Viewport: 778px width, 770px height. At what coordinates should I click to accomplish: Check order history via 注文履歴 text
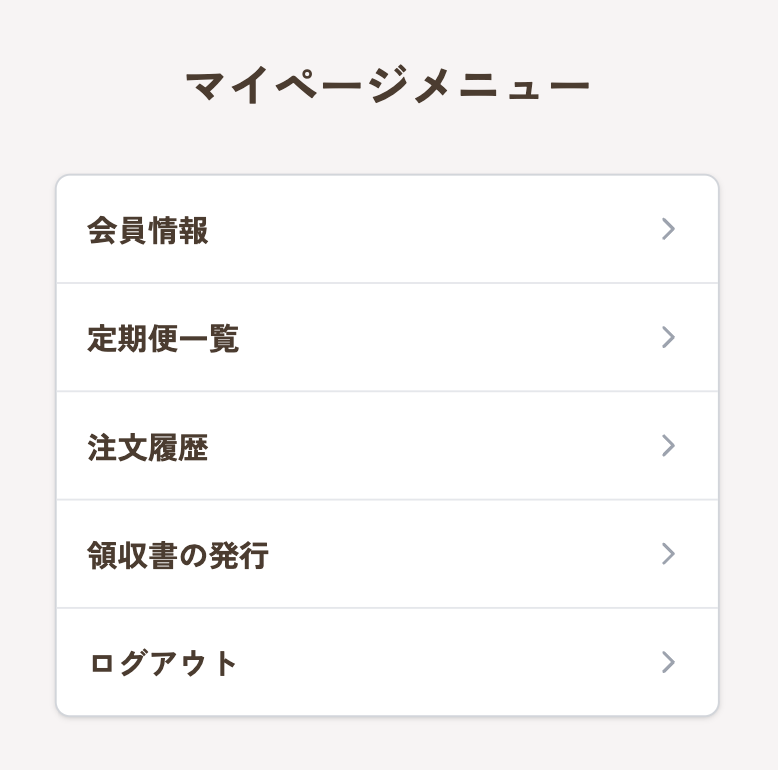148,447
